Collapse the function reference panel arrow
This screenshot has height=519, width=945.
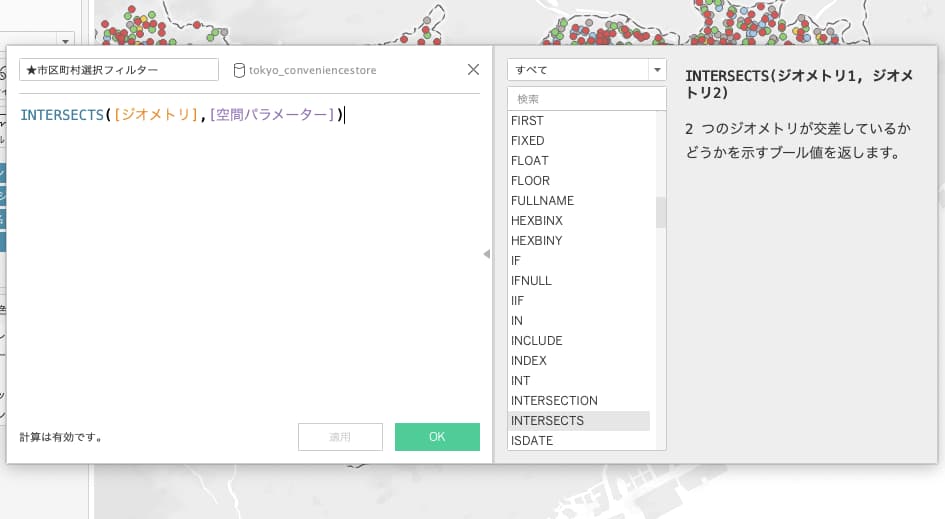click(x=487, y=255)
